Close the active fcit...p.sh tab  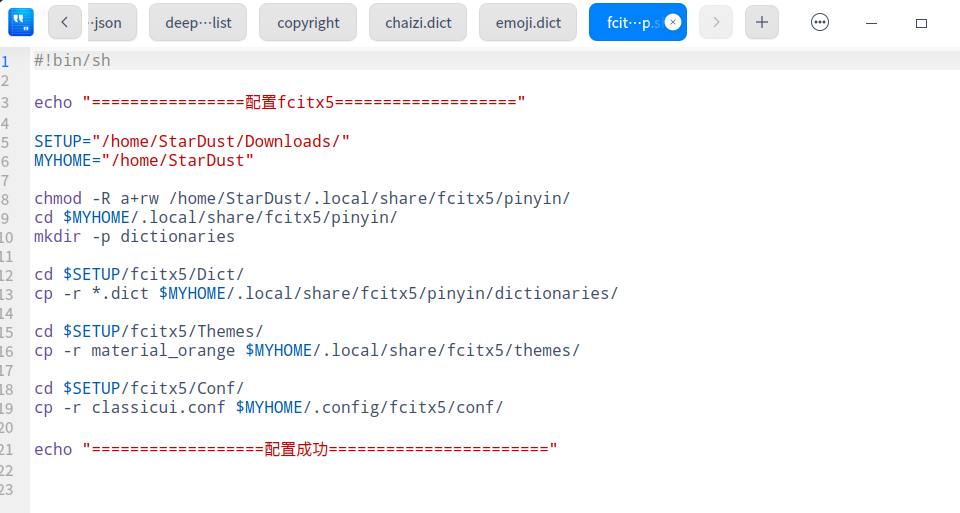click(x=673, y=23)
